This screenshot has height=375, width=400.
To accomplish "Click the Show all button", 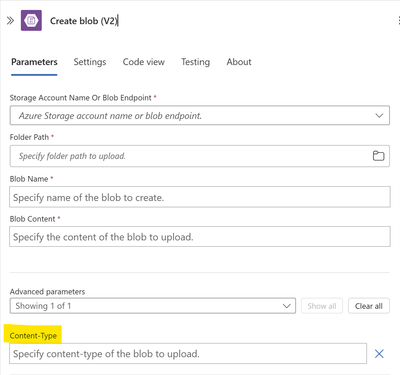I will (x=322, y=306).
